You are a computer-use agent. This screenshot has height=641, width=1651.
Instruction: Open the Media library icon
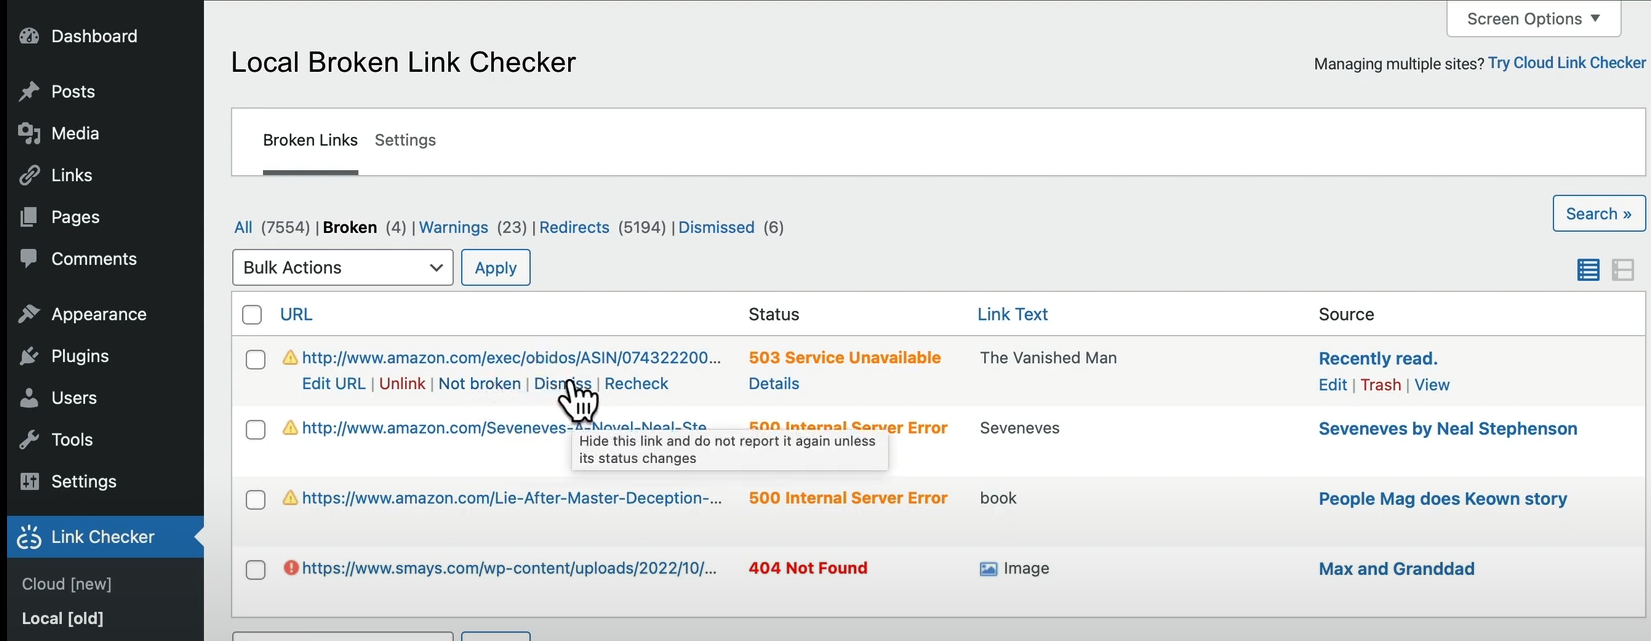click(29, 134)
